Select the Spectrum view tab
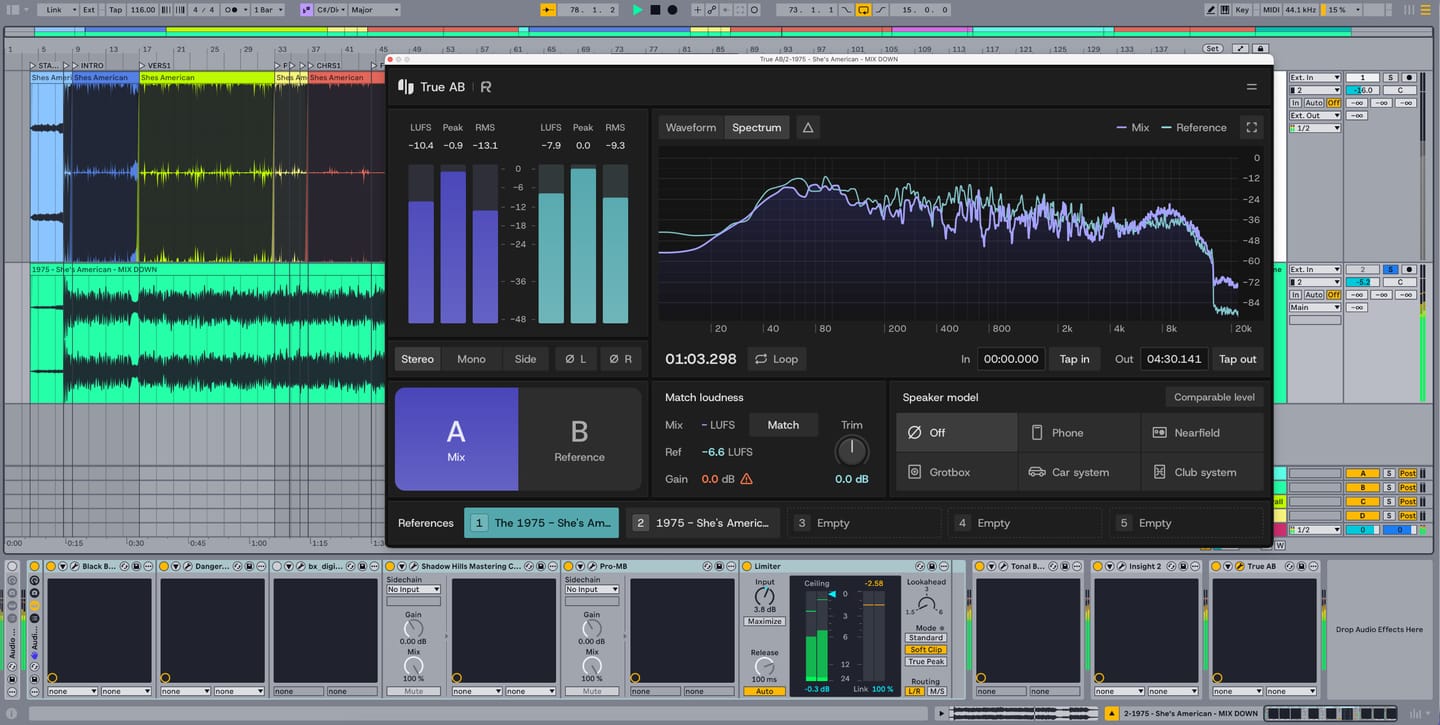The image size is (1440, 725). coord(756,127)
